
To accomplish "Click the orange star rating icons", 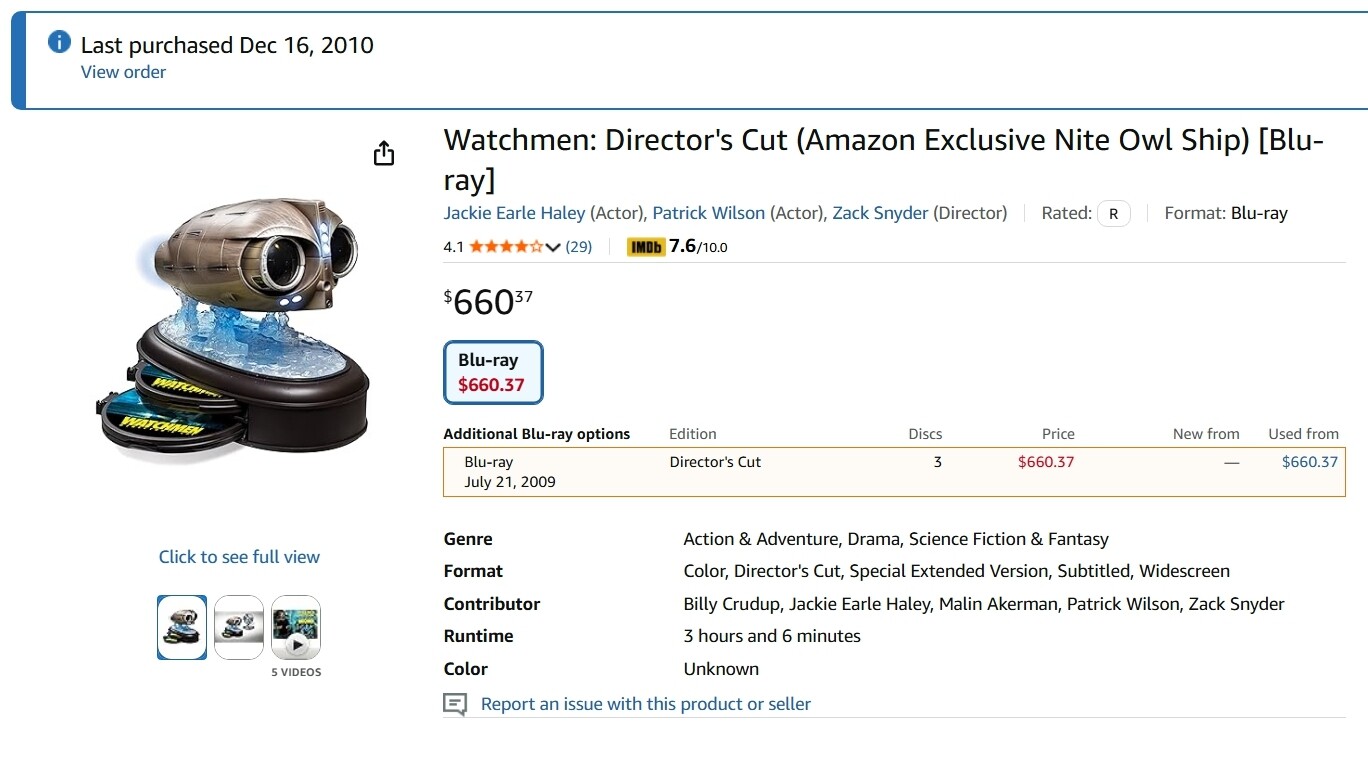I will (x=505, y=247).
